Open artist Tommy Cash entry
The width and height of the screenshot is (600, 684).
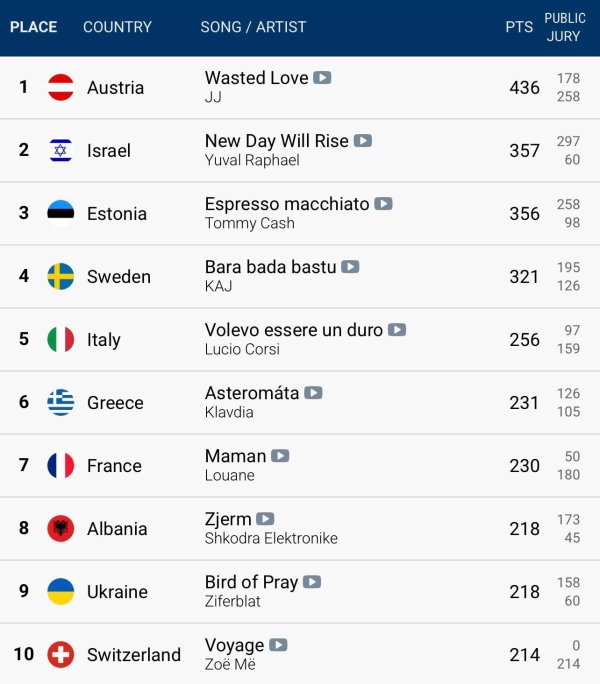250,223
